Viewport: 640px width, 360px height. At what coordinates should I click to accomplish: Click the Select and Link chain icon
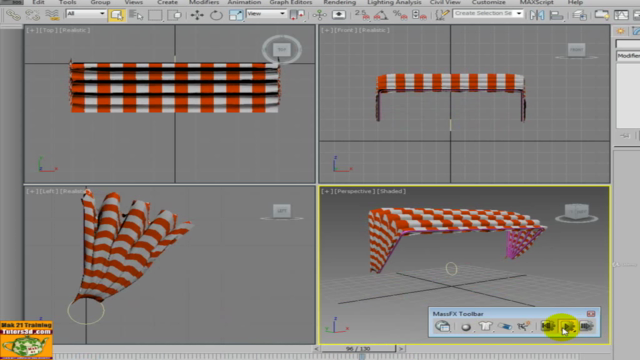coord(13,16)
